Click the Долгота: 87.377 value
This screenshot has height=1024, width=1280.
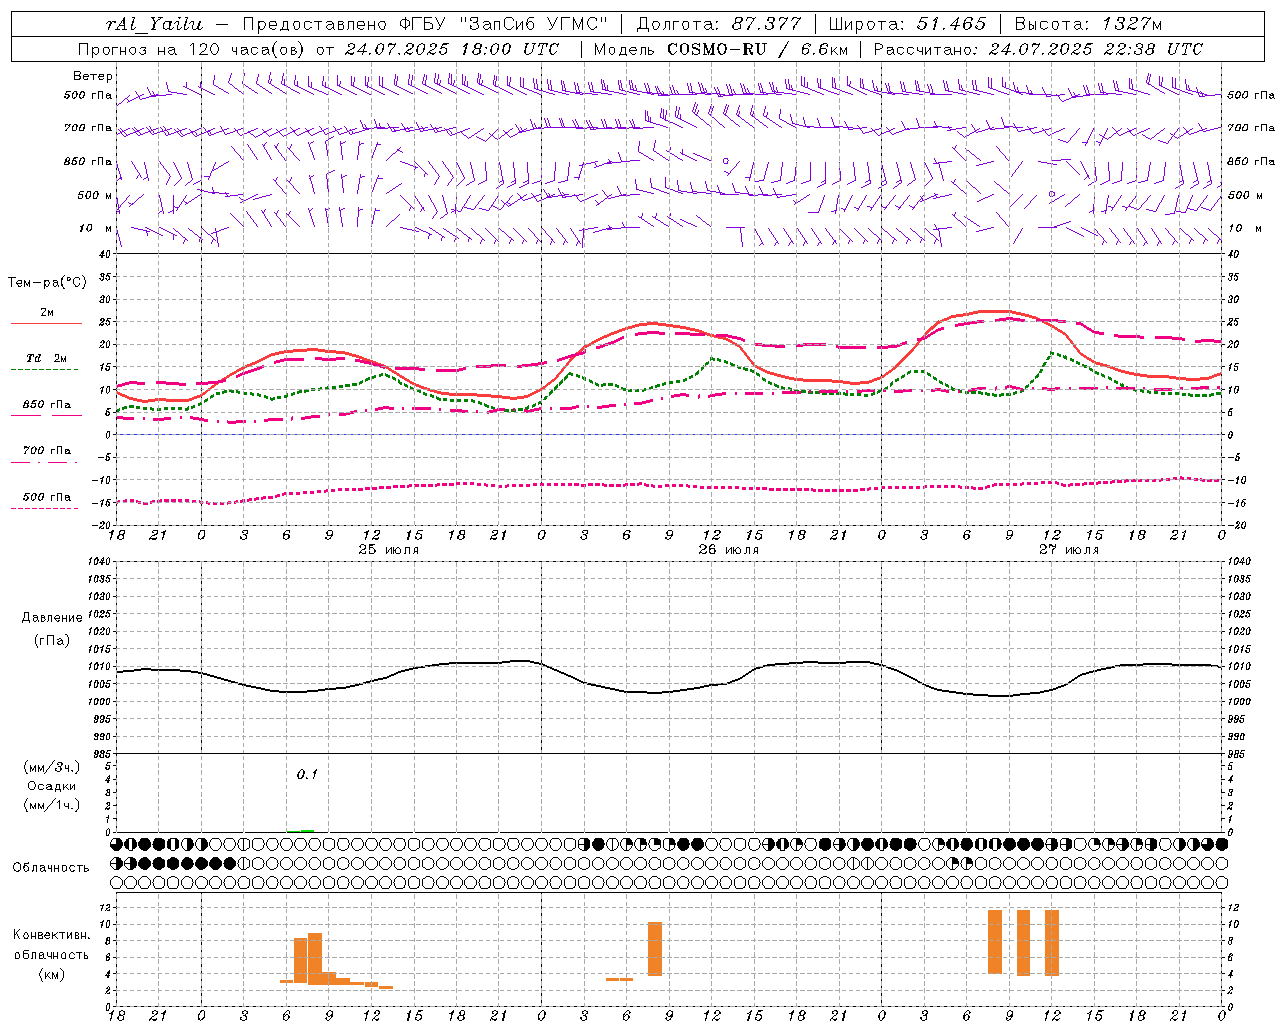718,24
